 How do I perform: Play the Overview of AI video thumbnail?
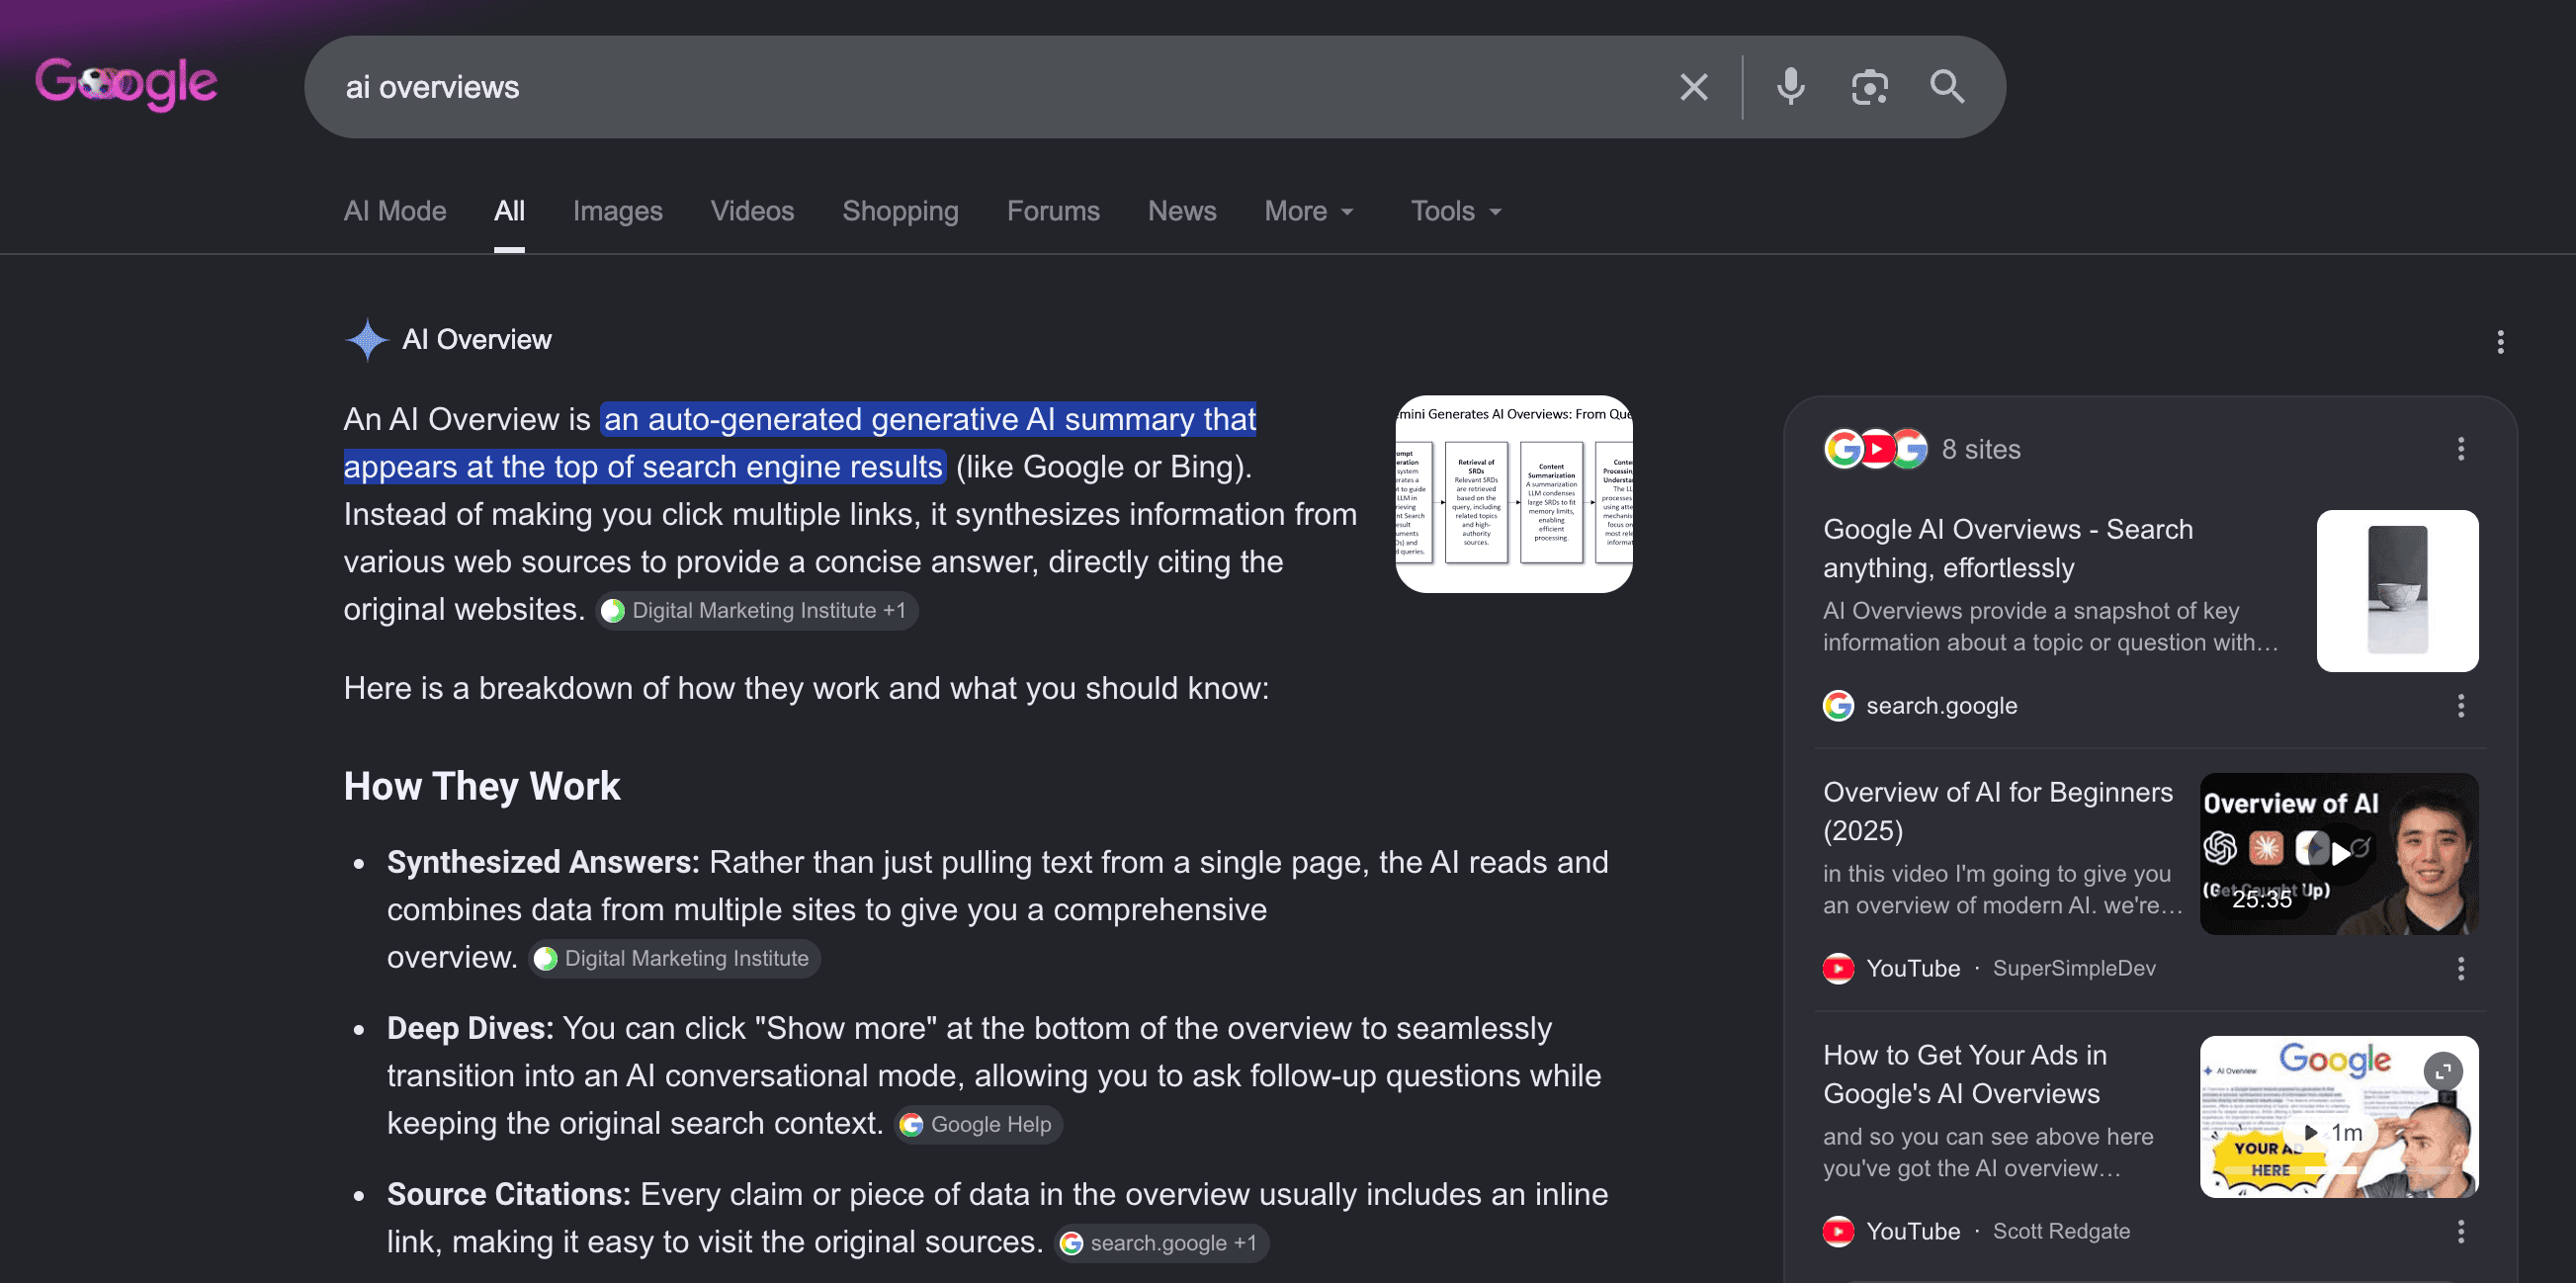point(2339,854)
